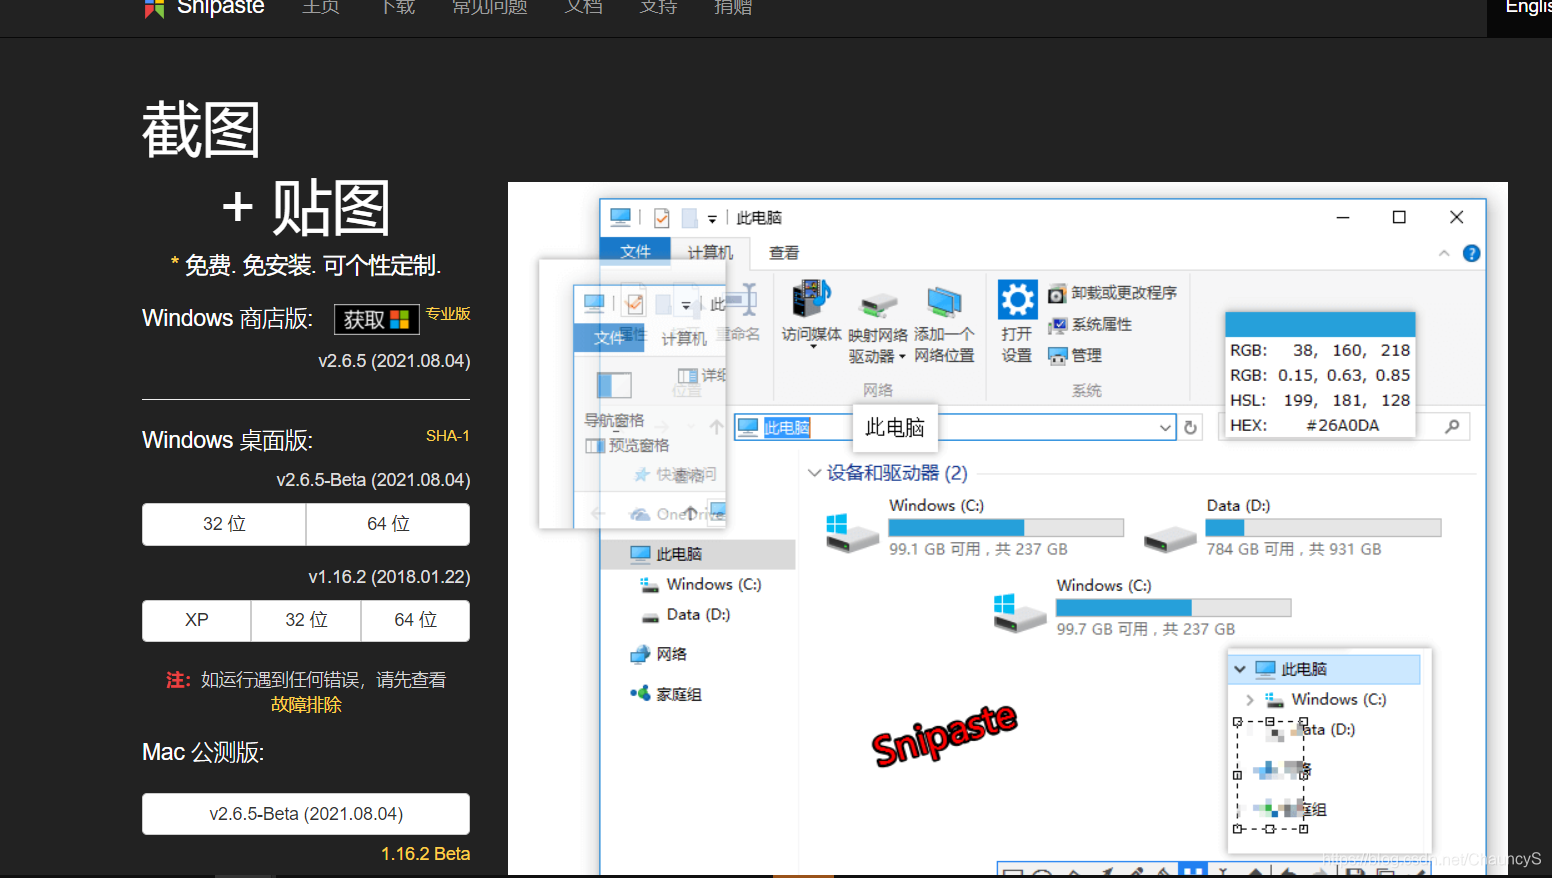Click the blue 文件 tab in Explorer image
The height and width of the screenshot is (878, 1552).
click(635, 251)
